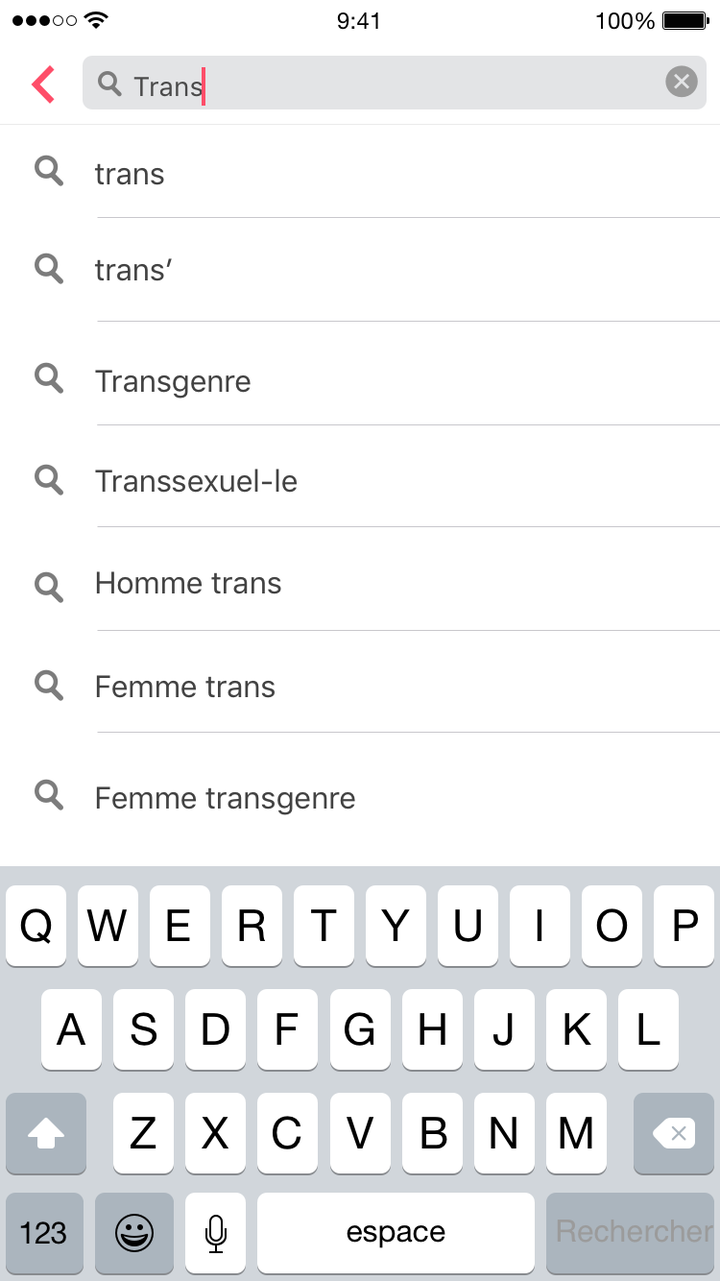Tap the letter Q key
720x1281 pixels.
[x=36, y=926]
